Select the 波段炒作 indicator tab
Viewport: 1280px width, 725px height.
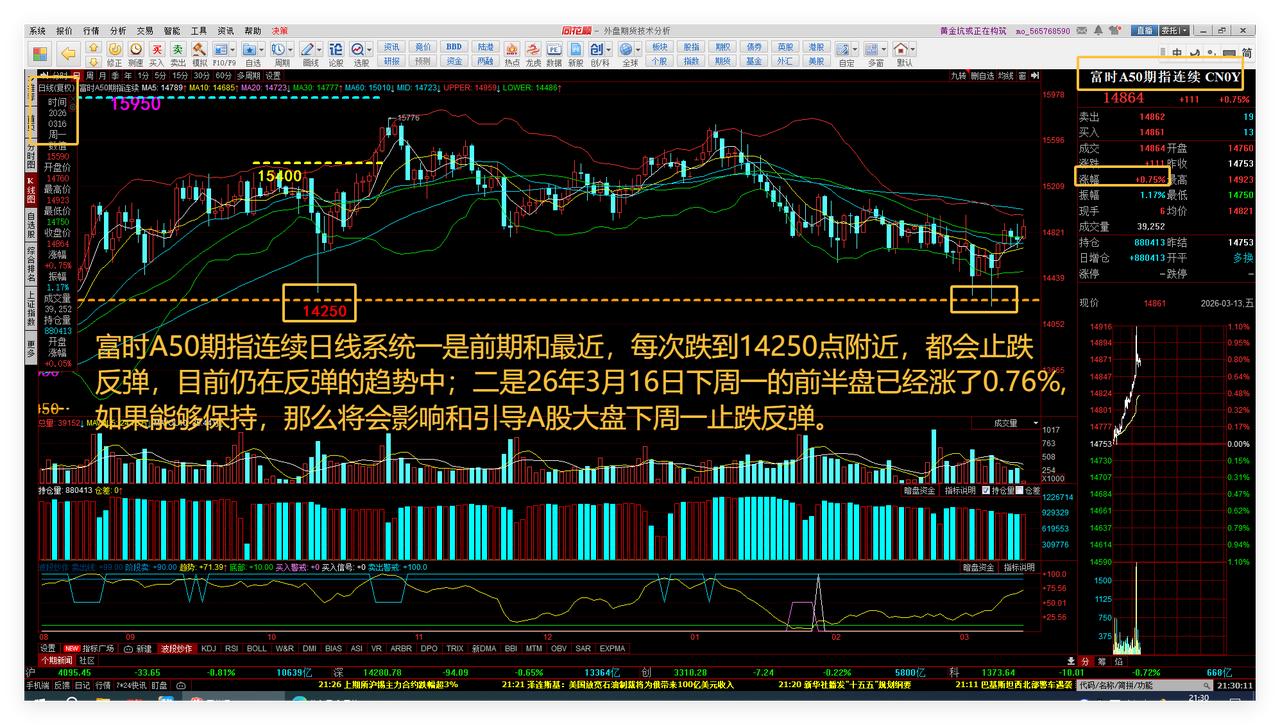tap(175, 648)
